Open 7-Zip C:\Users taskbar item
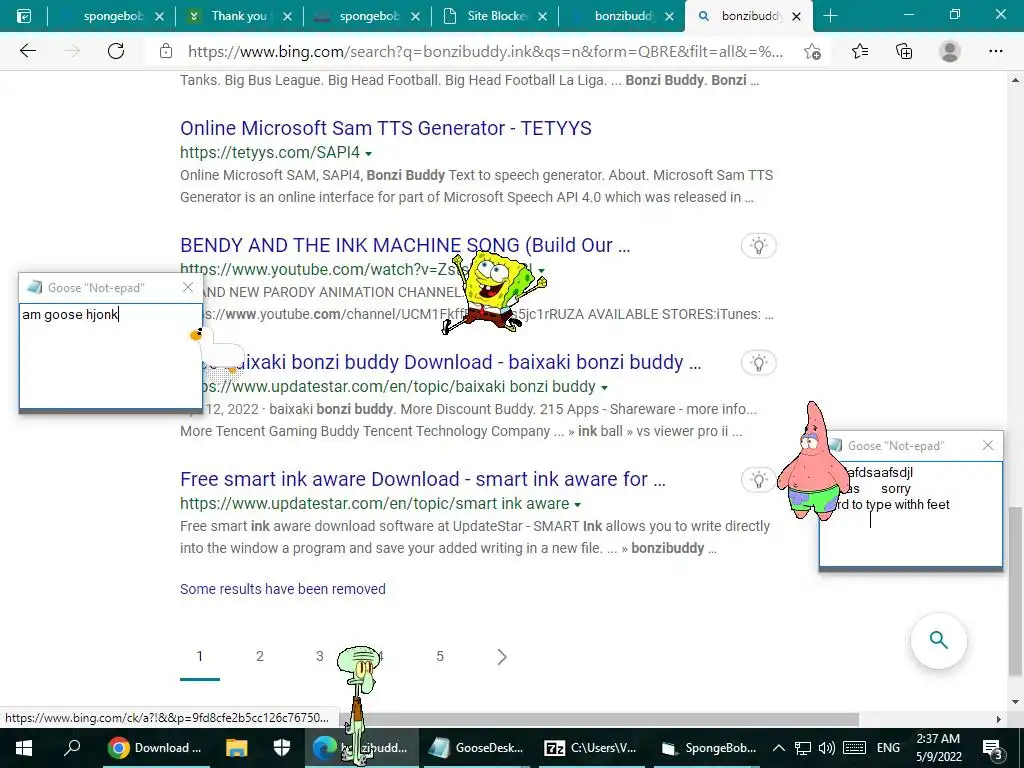1024x768 pixels. (590, 748)
